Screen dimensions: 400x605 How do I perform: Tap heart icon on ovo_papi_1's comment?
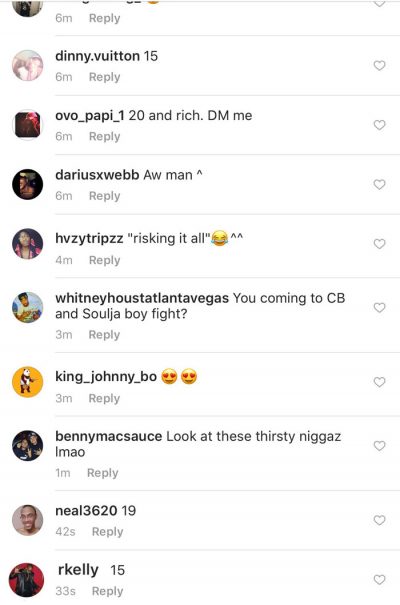[x=380, y=125]
